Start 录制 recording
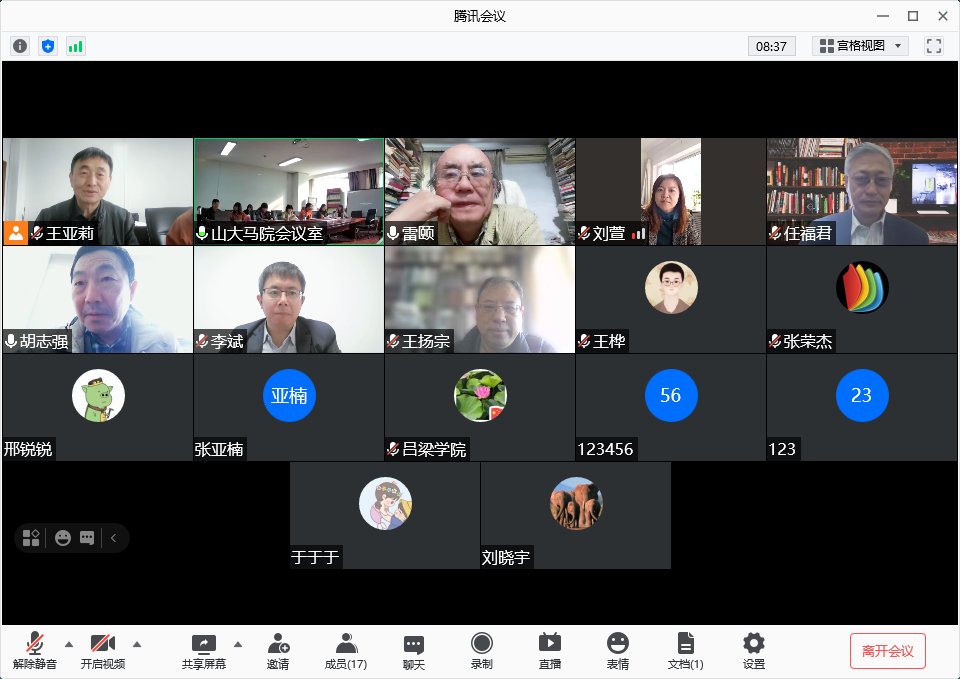Screen dimensions: 960x679 (x=482, y=650)
